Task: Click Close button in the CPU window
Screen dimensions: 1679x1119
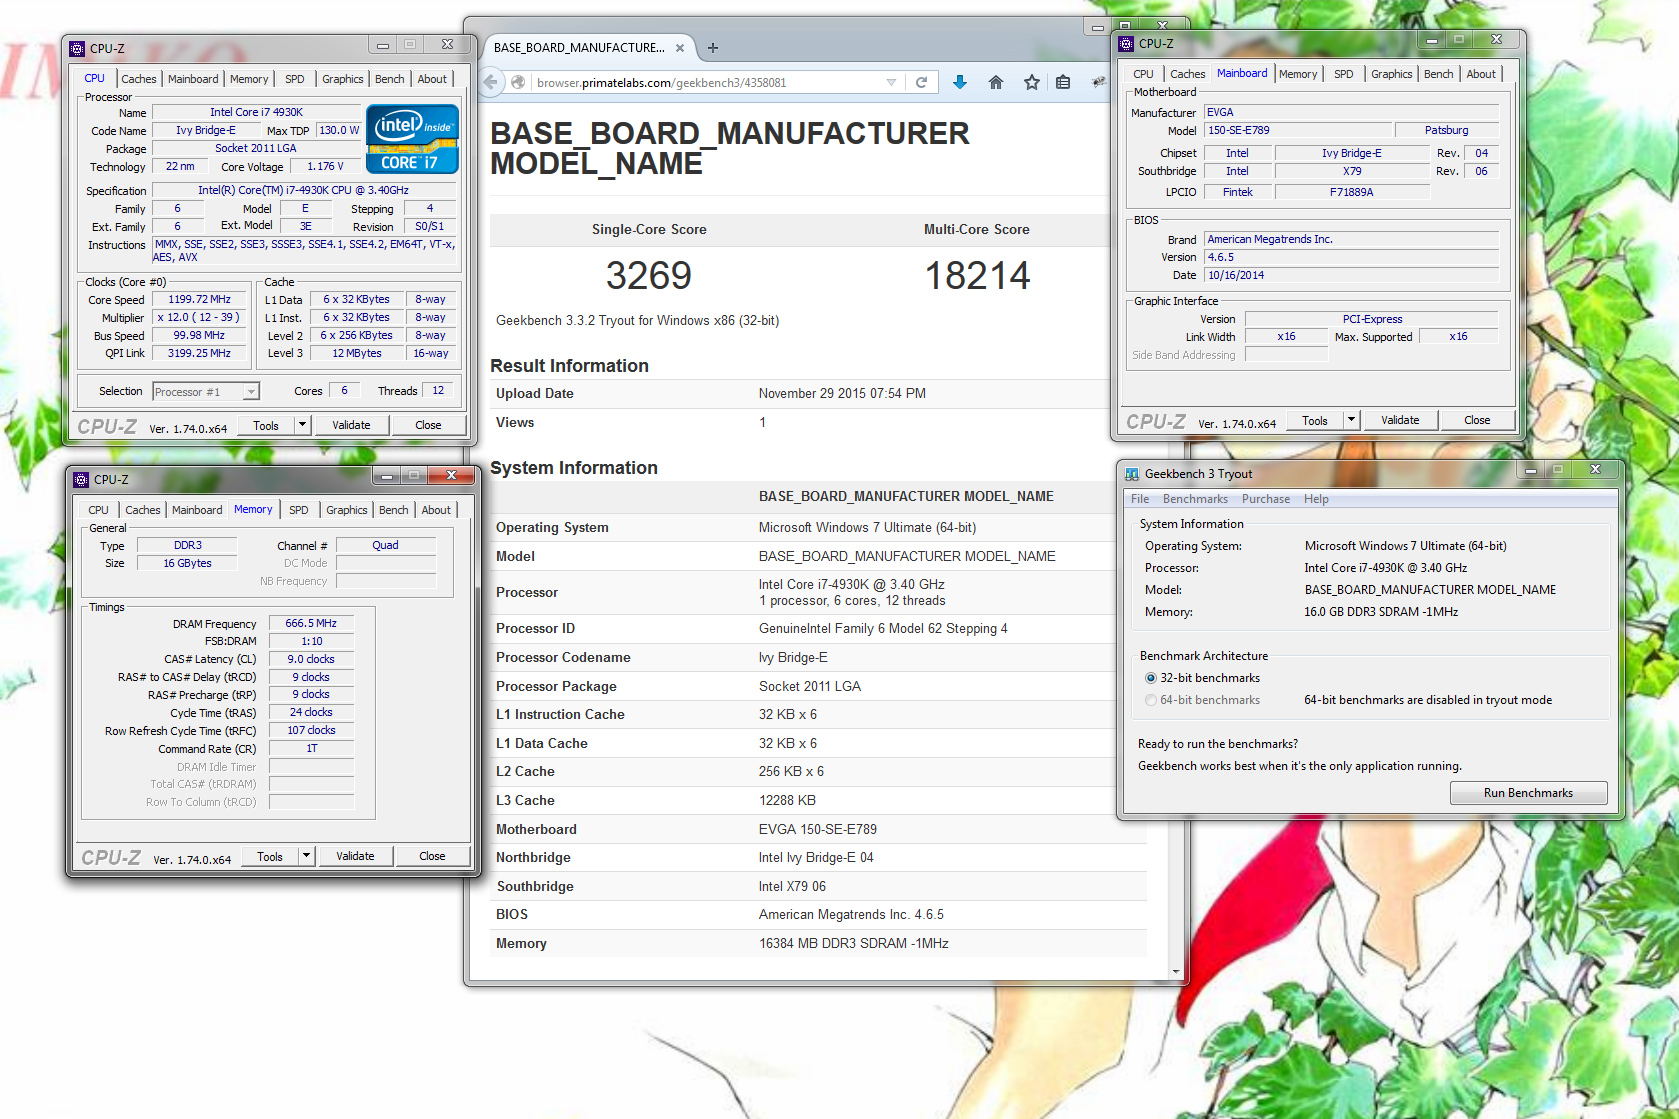Action: click(428, 425)
